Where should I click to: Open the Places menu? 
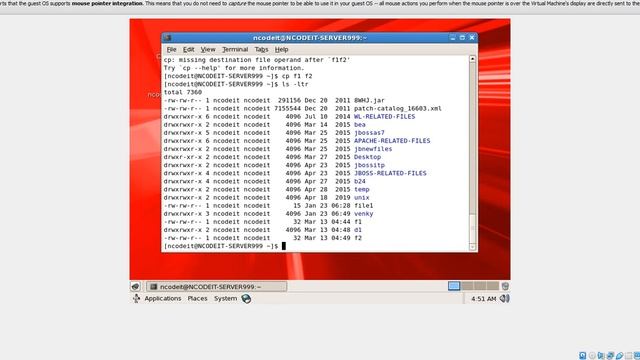[197, 298]
